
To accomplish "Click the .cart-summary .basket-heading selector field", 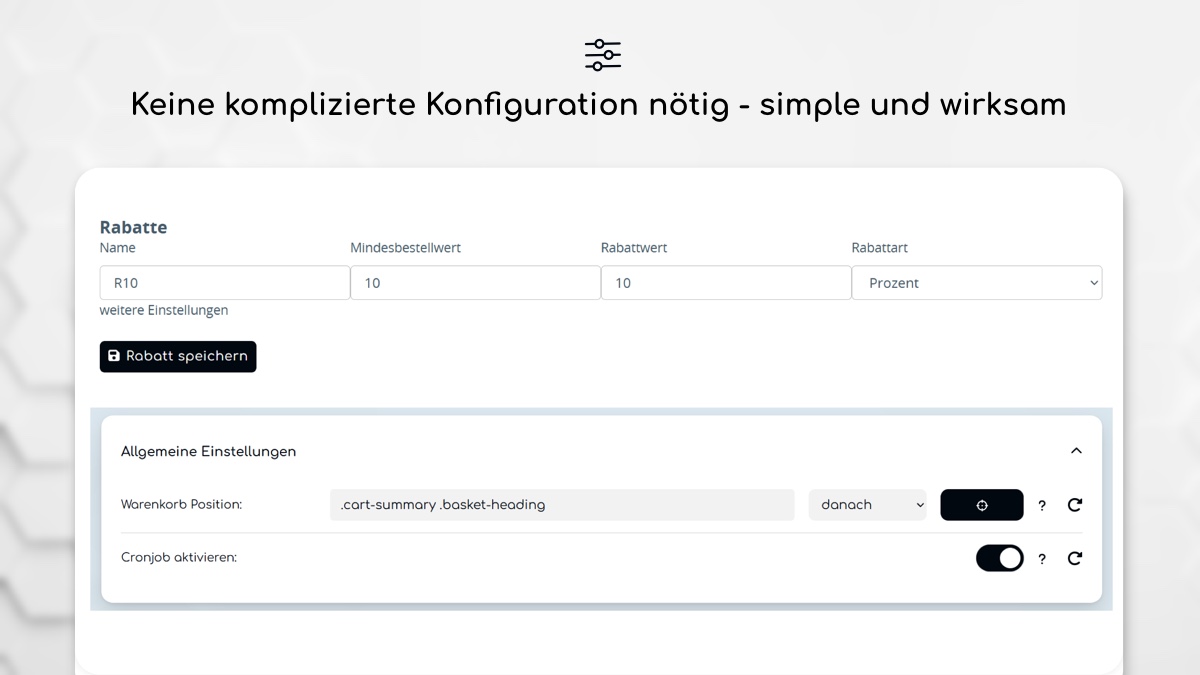I will tap(561, 505).
